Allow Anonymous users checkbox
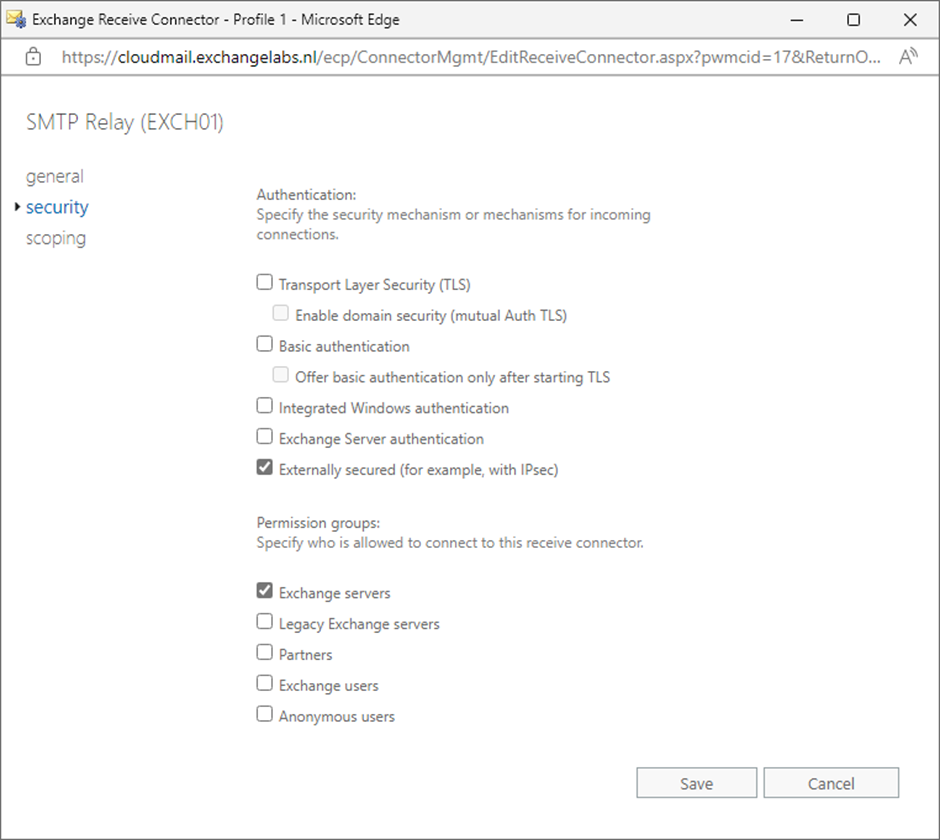Image resolution: width=940 pixels, height=840 pixels. coord(264,713)
